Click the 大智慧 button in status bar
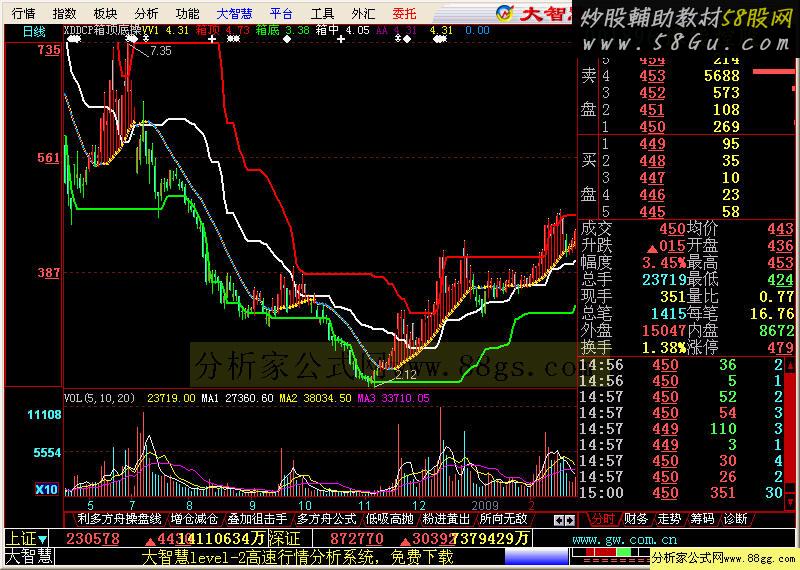 [x=29, y=557]
